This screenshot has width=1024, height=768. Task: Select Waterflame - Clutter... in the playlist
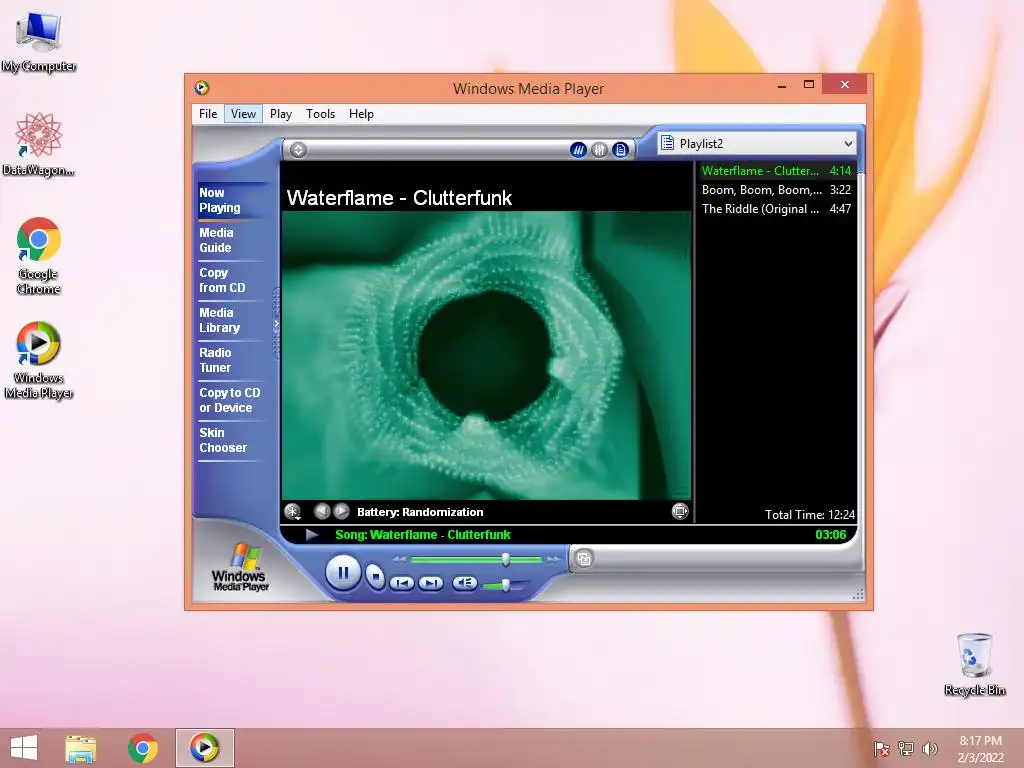click(x=776, y=171)
